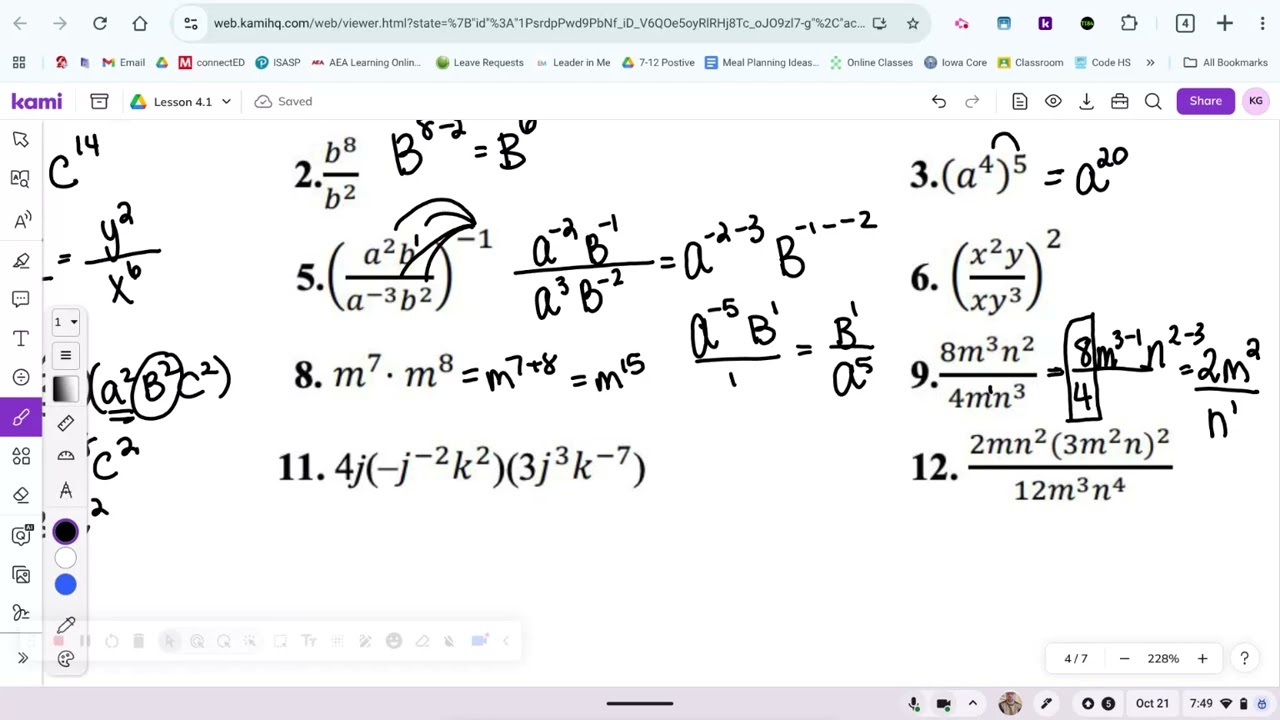Screen dimensions: 1280x720
Task: Redo the annotation
Action: (x=972, y=101)
